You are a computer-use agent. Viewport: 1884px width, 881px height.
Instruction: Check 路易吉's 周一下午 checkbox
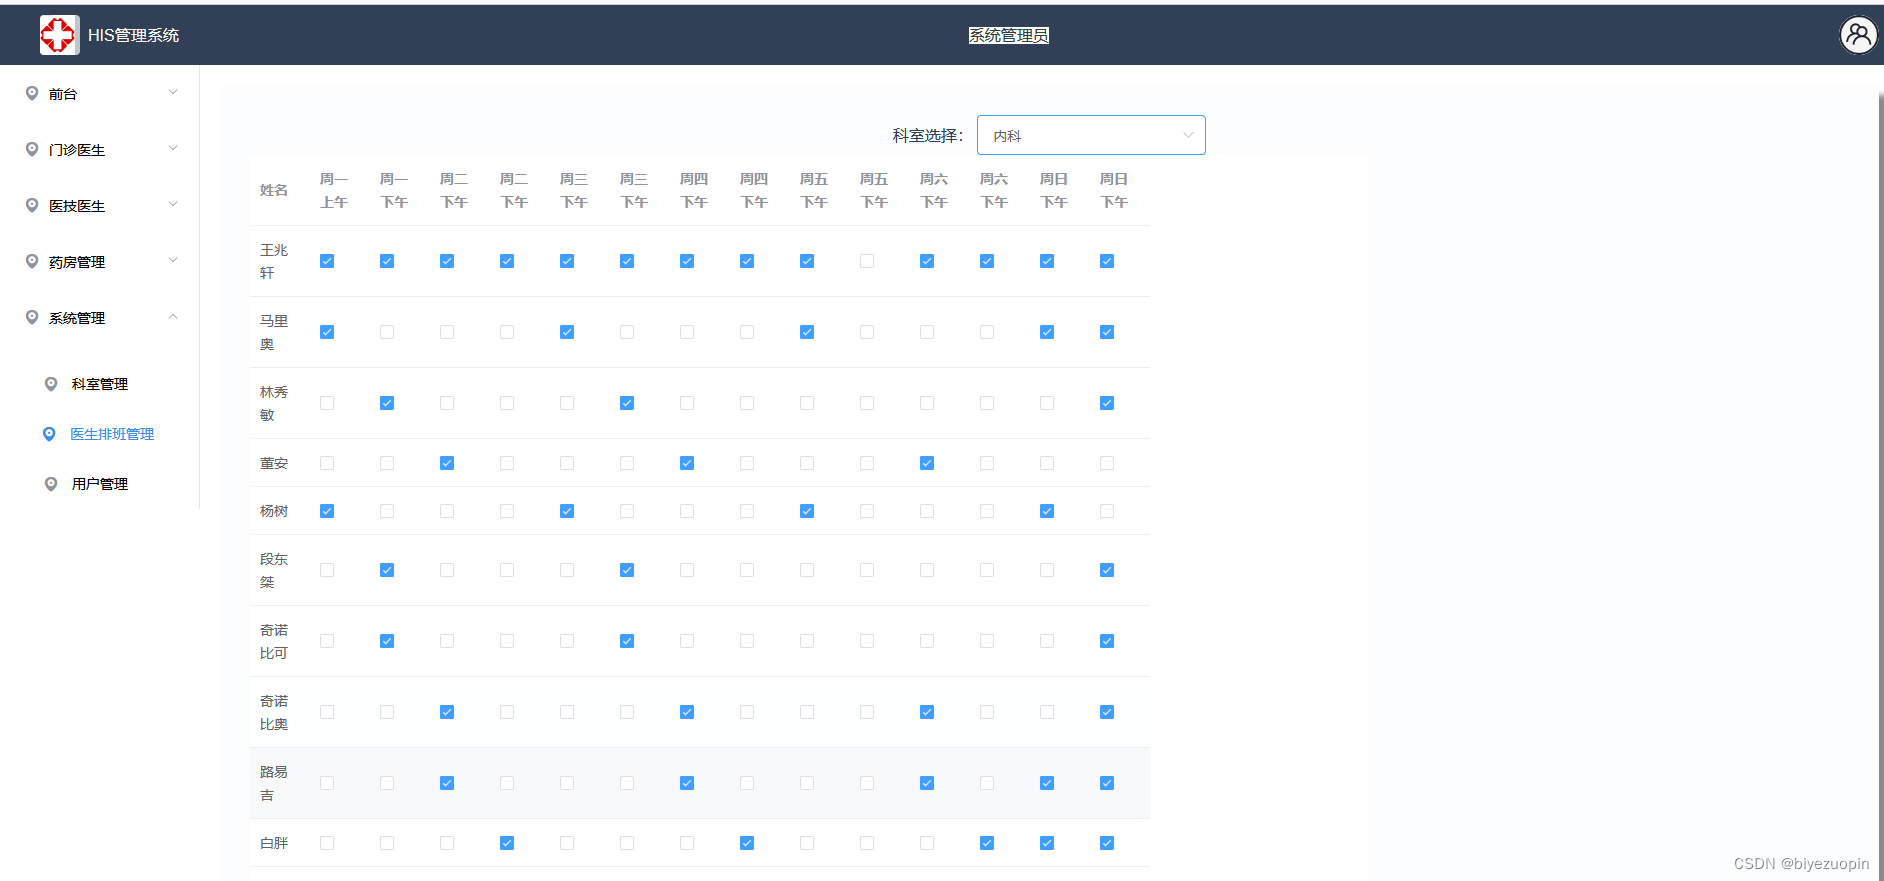click(x=387, y=783)
